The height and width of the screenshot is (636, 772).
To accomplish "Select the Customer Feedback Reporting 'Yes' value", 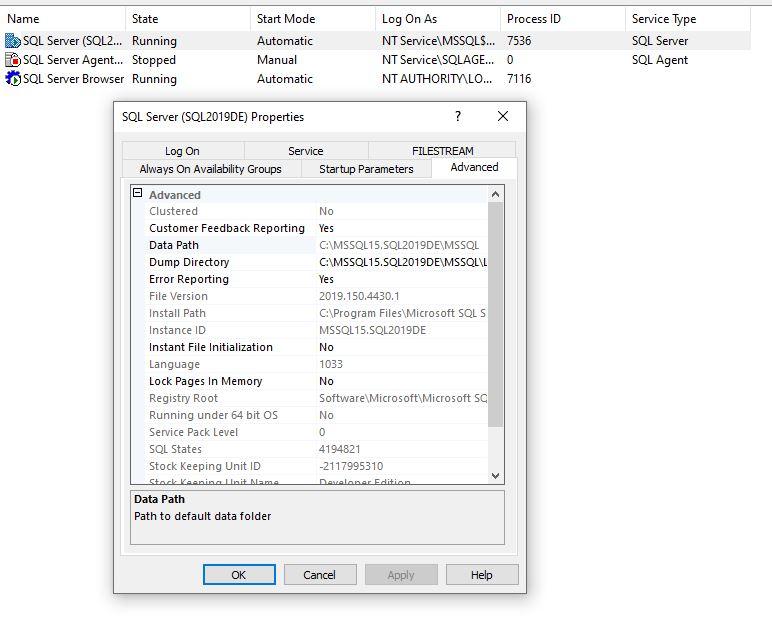I will [326, 228].
